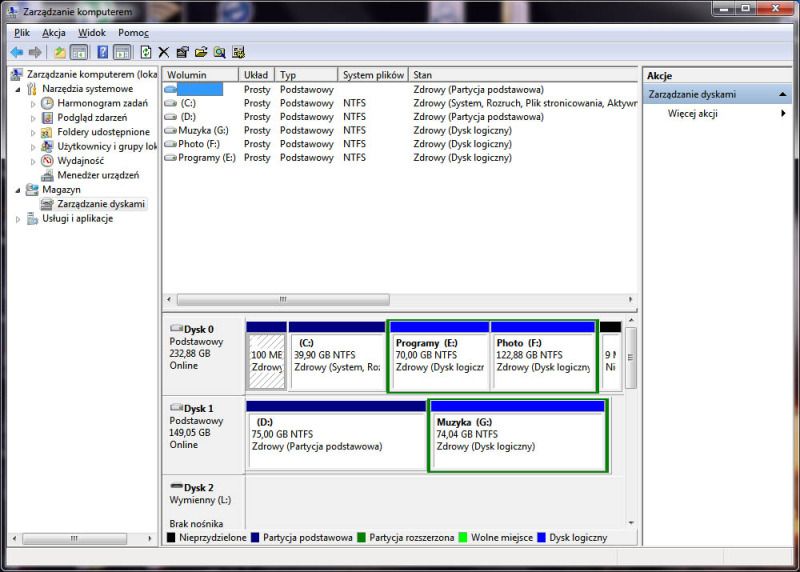Select the (D:) volume row in list
Image resolution: width=800 pixels, height=572 pixels.
400,117
